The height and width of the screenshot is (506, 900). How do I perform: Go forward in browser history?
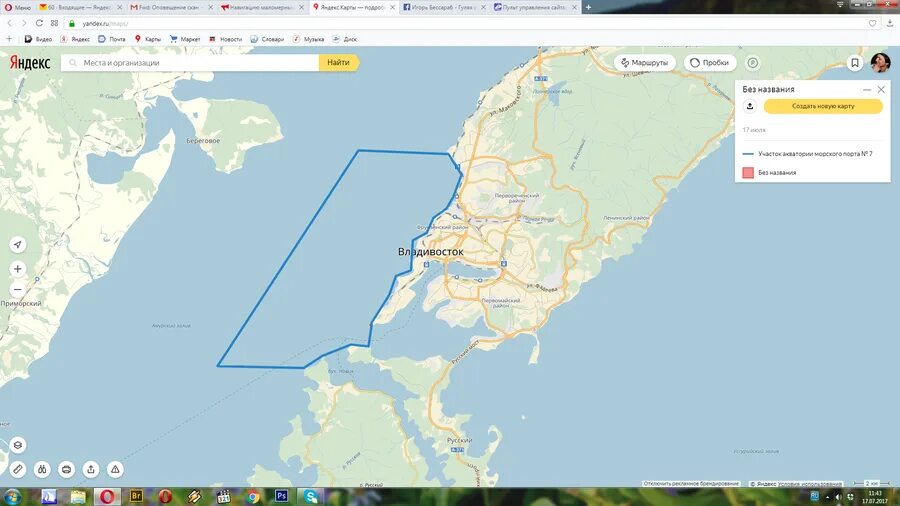point(24,23)
